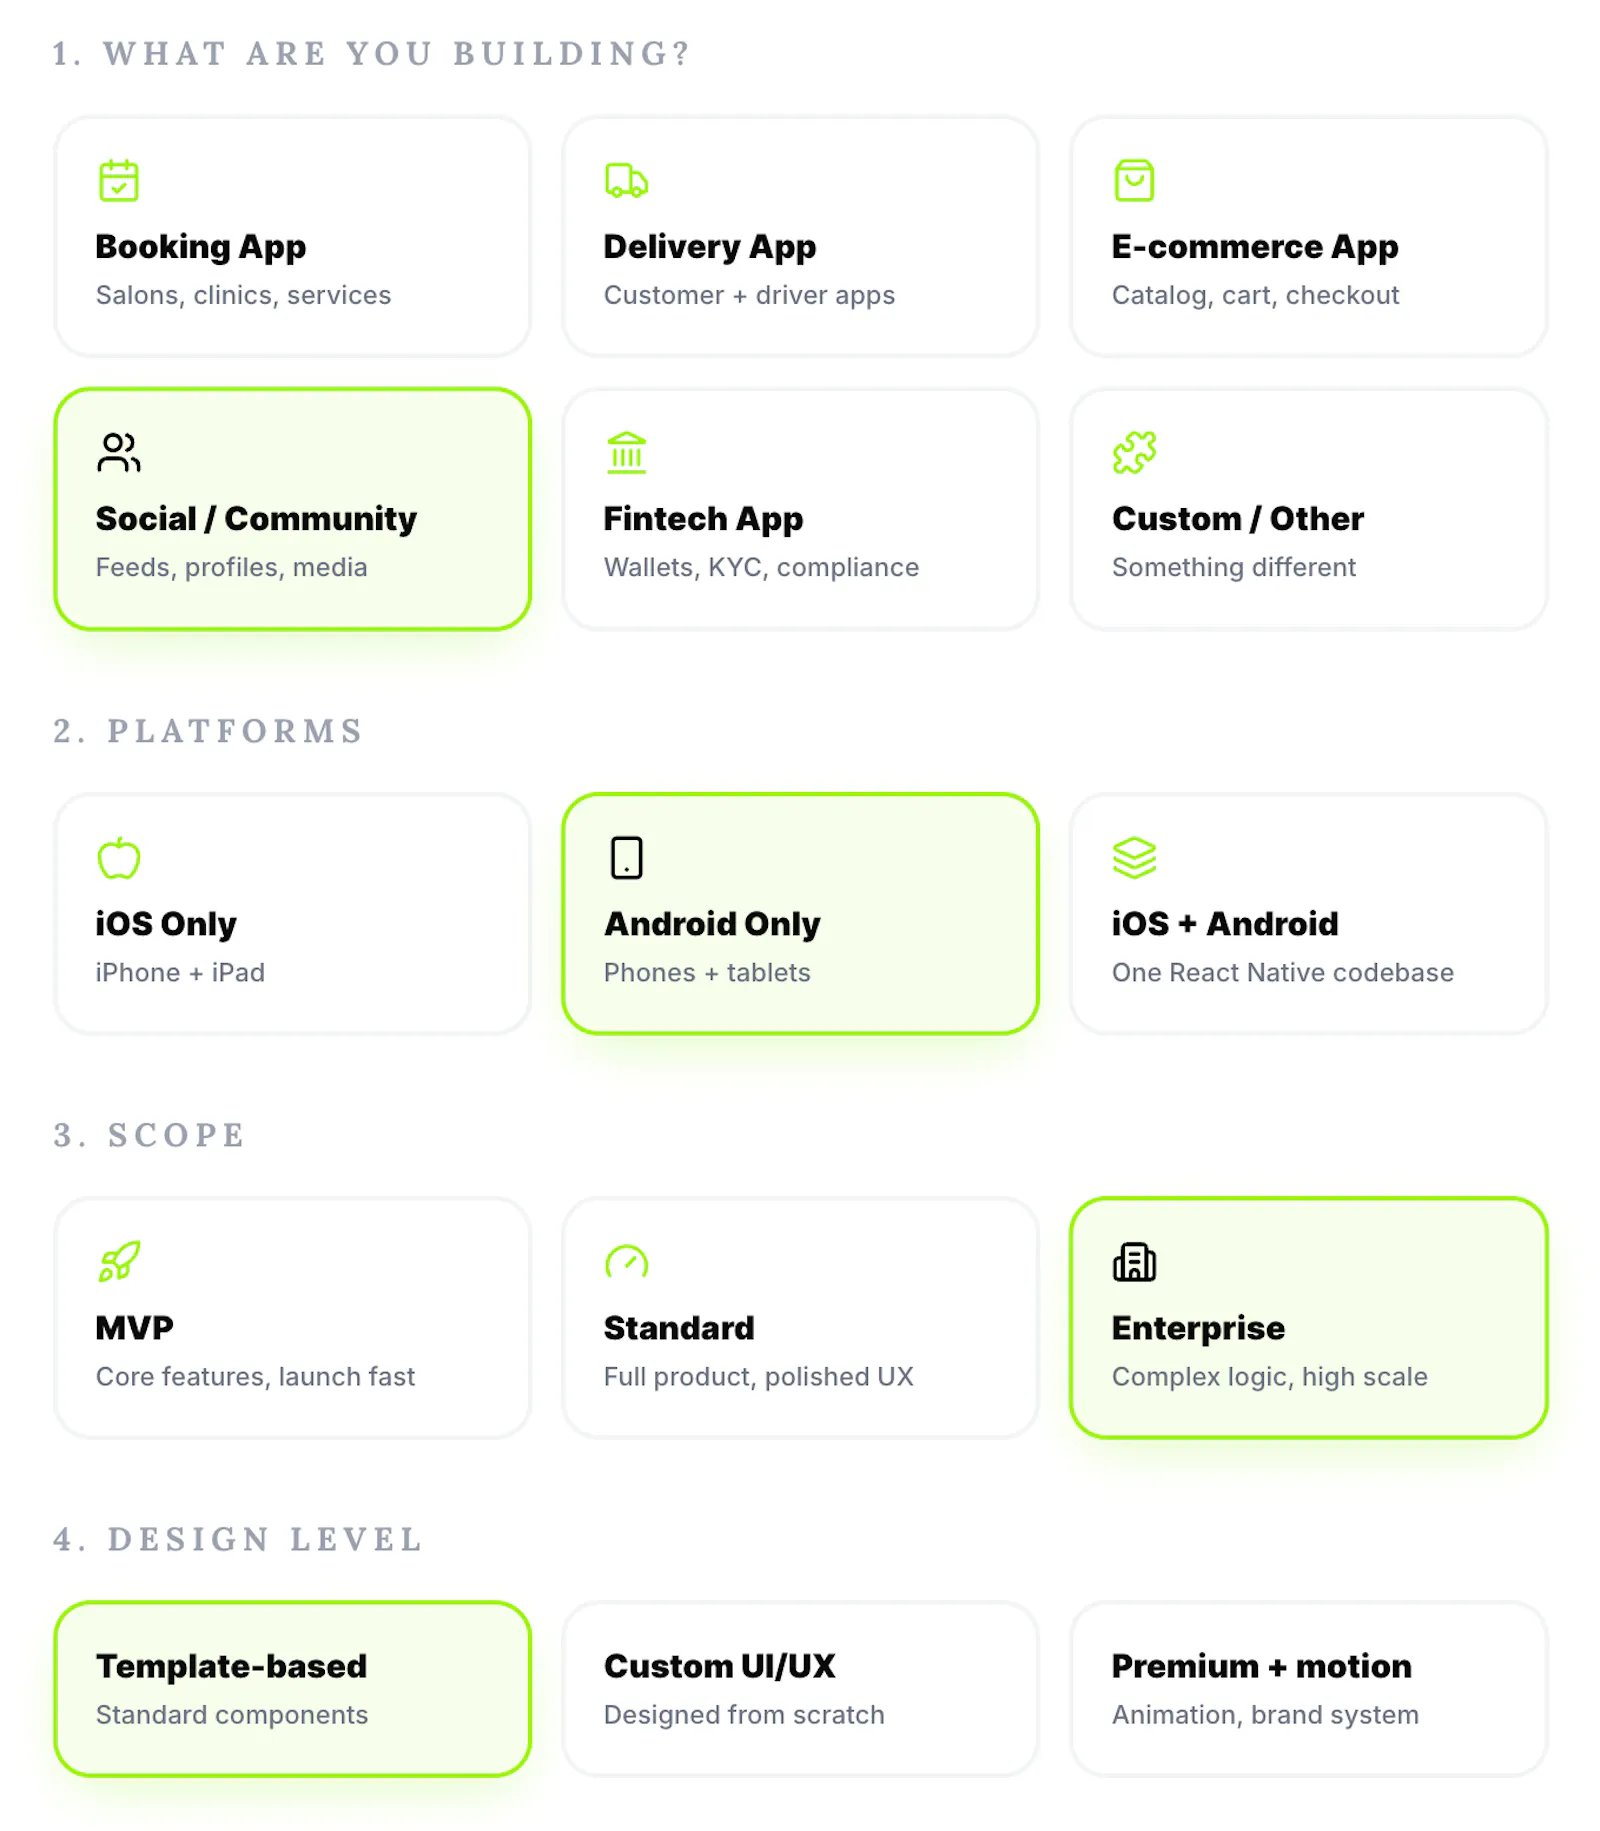The width and height of the screenshot is (1600, 1831).
Task: Click the bank building icon on Fintech App
Action: click(x=627, y=453)
